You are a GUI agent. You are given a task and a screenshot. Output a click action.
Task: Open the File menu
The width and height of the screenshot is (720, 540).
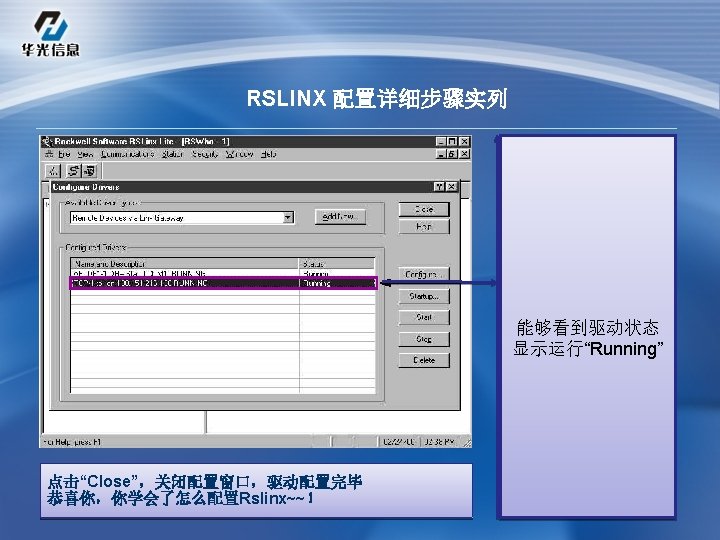64,154
